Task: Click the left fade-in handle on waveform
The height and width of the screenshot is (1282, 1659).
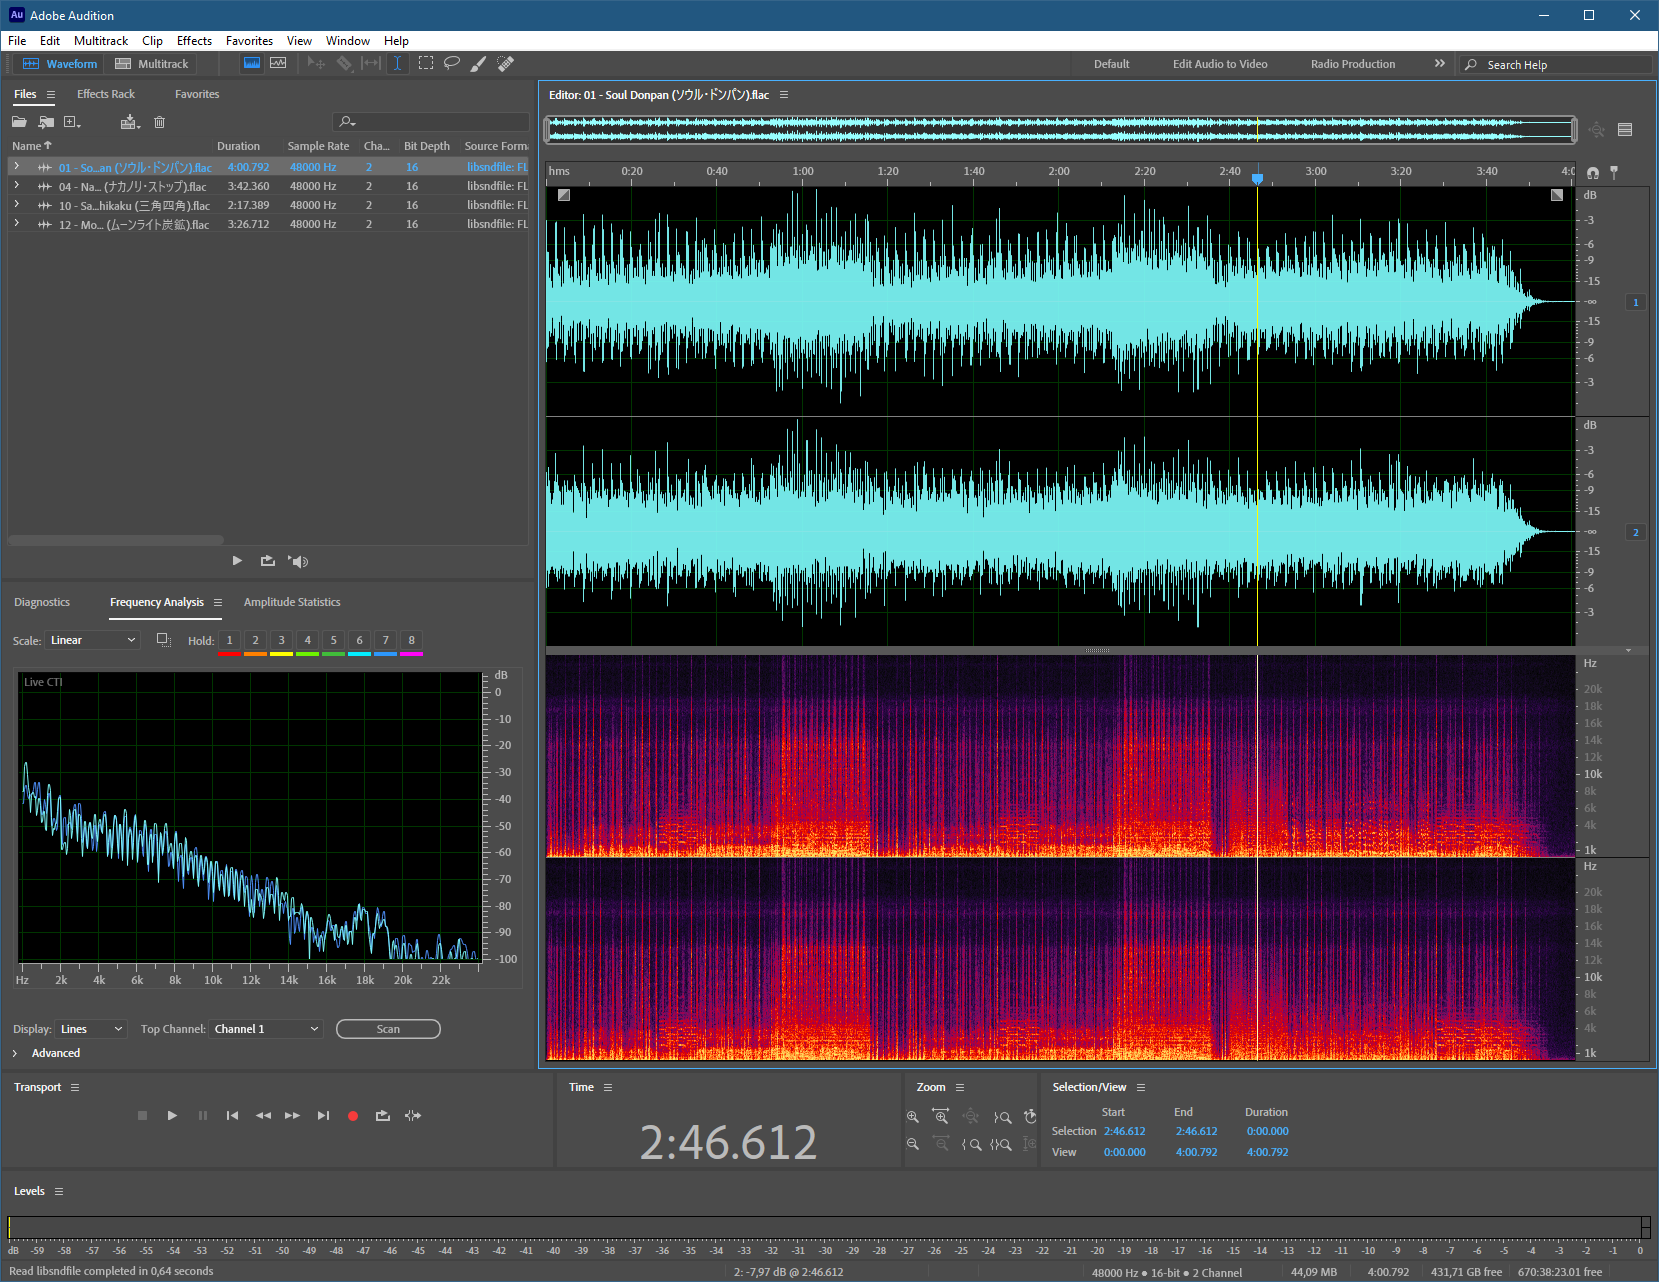Action: click(x=564, y=195)
